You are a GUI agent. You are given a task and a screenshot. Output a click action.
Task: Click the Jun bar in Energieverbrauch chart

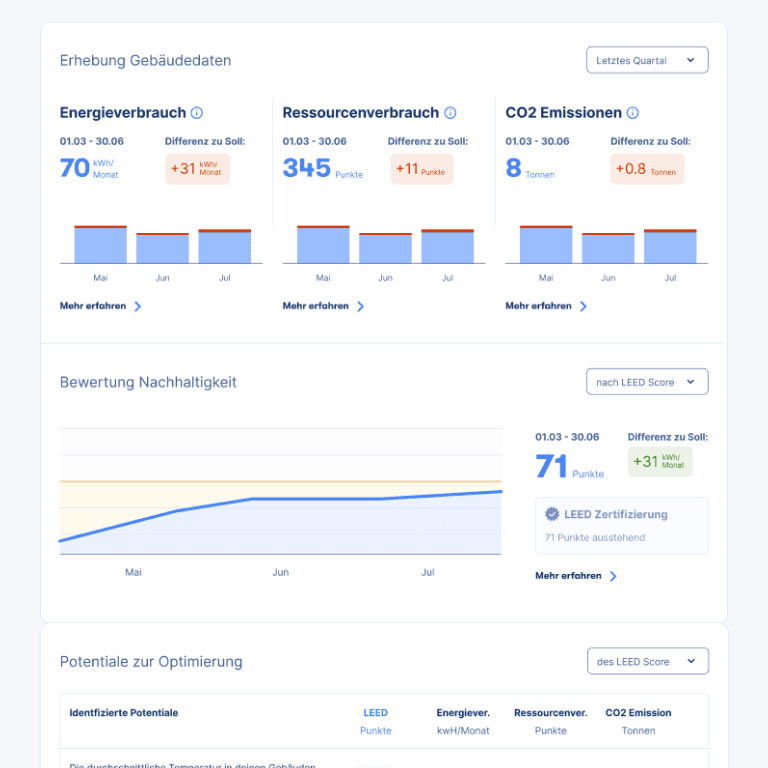tap(163, 248)
